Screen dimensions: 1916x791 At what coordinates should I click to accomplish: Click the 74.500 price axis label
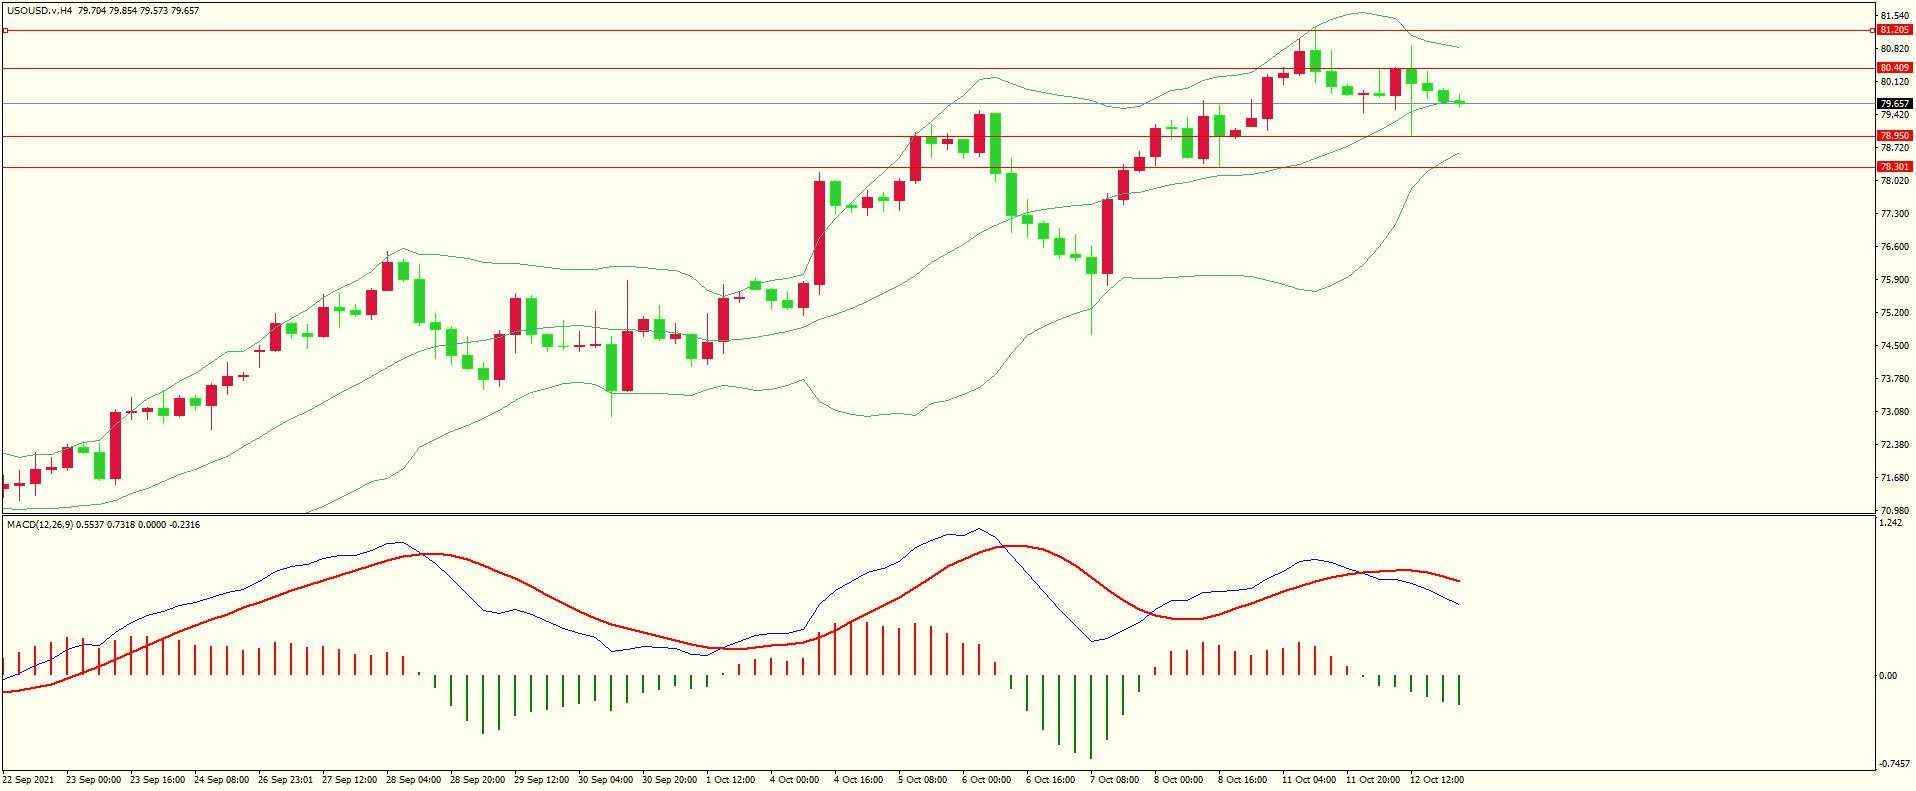[x=1895, y=346]
